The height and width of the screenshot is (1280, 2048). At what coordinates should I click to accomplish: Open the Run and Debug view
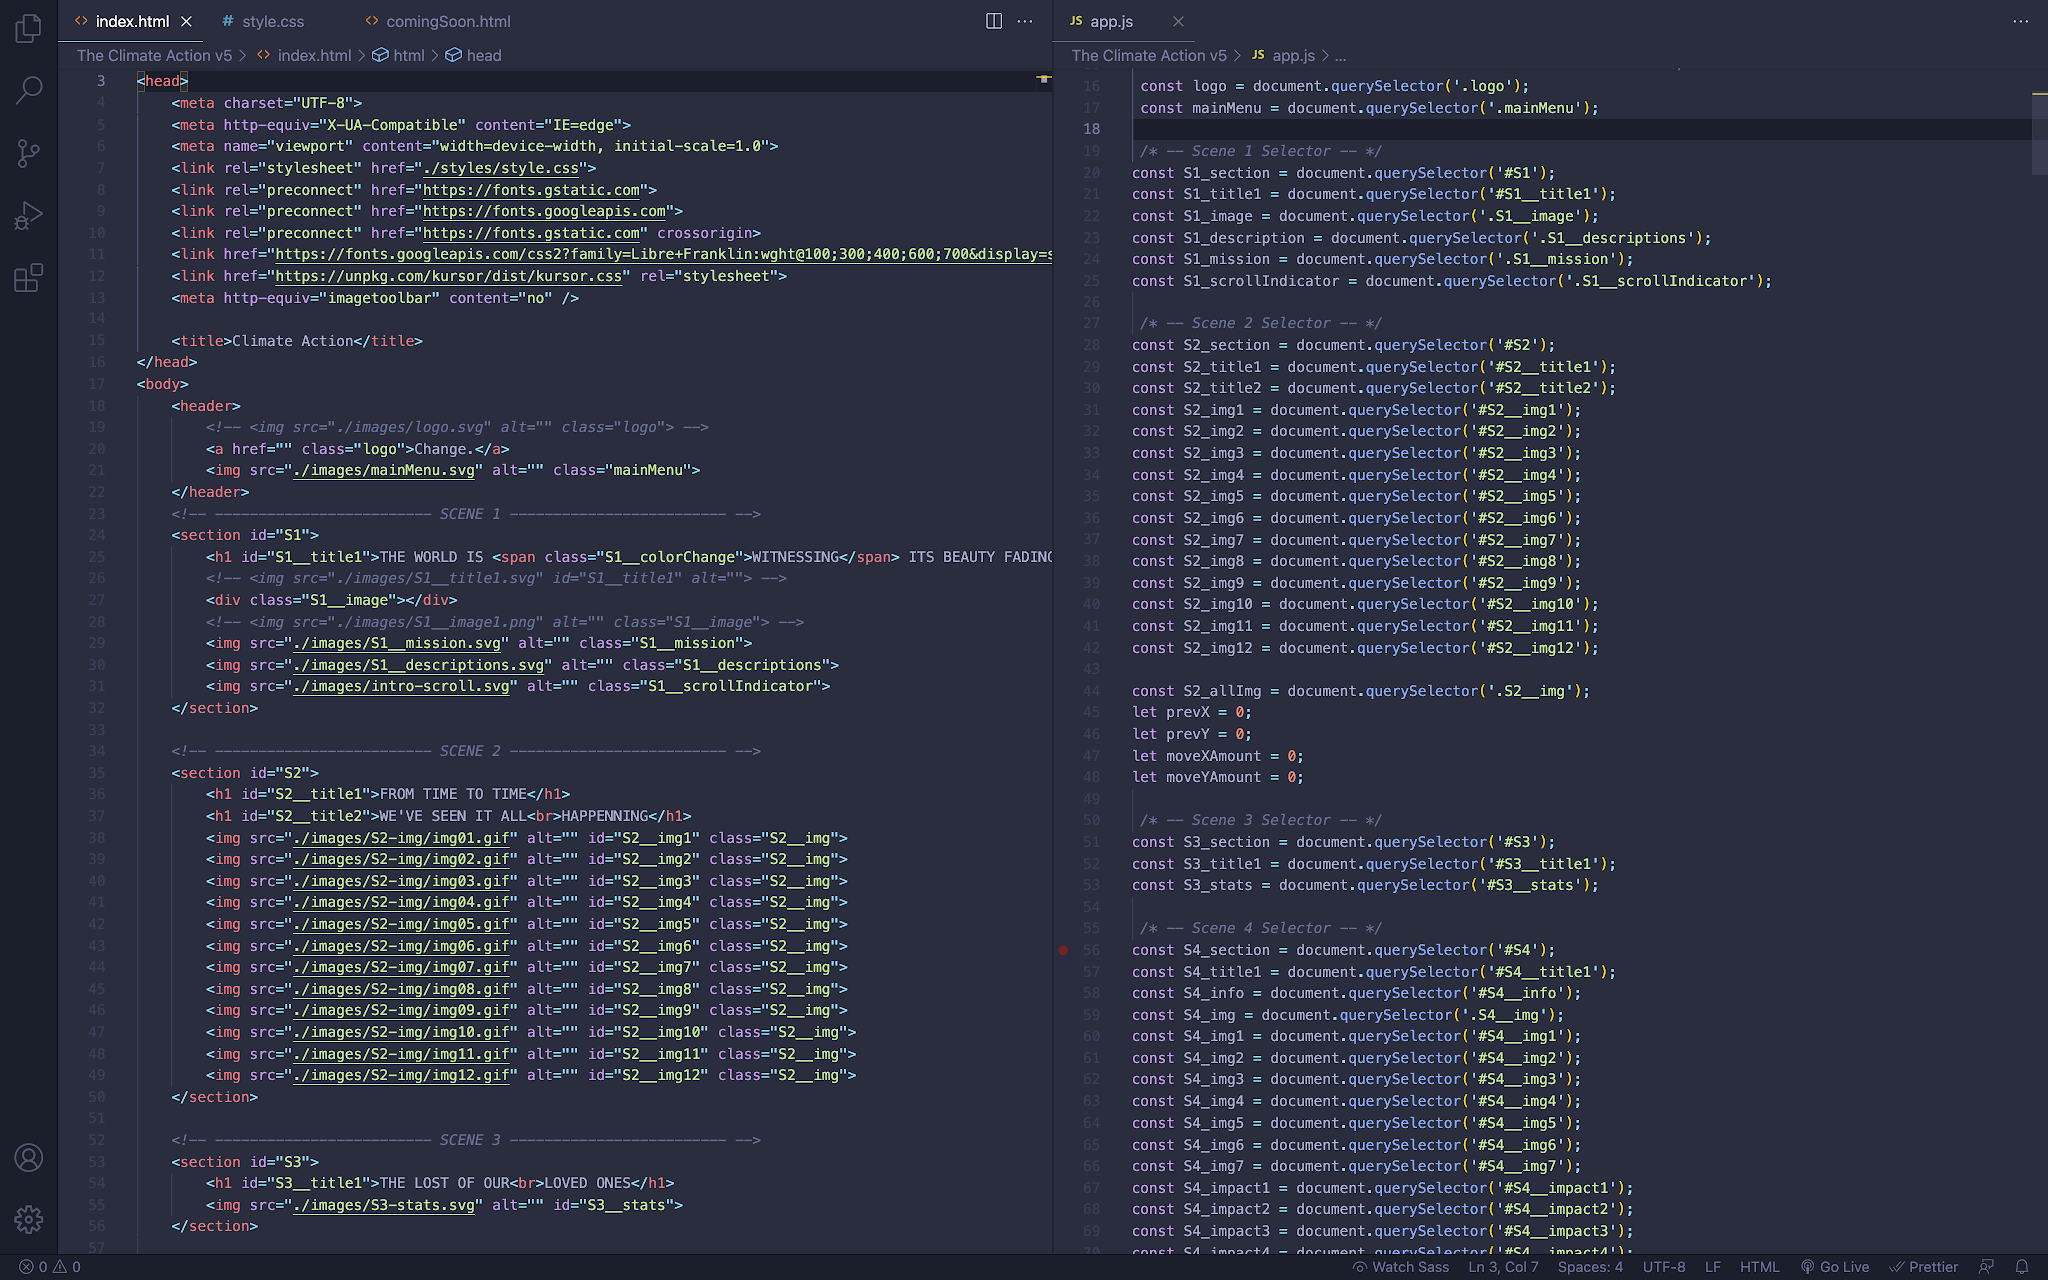point(29,215)
